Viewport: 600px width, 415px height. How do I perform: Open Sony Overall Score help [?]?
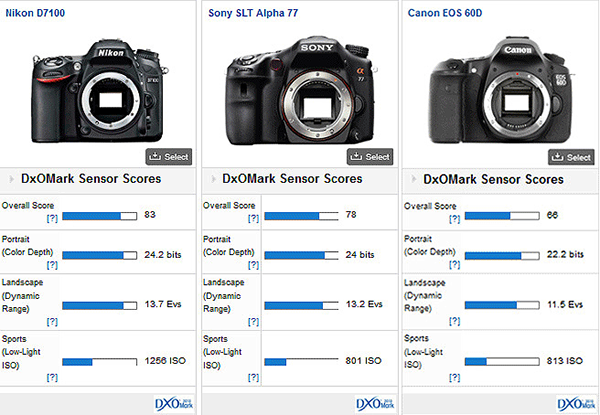tap(253, 218)
